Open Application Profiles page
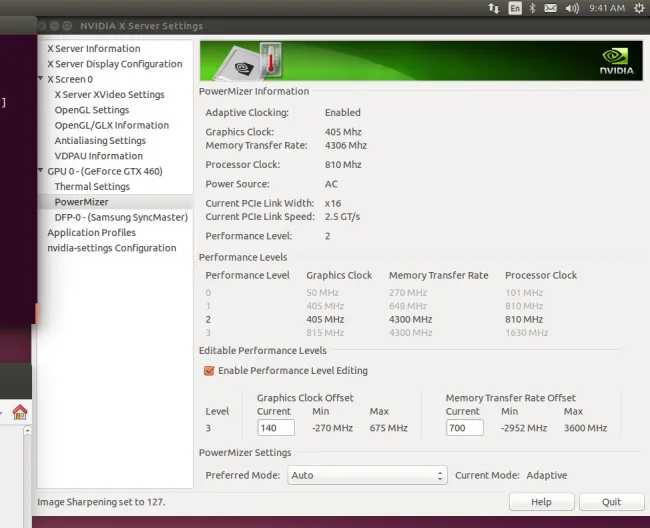This screenshot has height=528, width=650. point(91,233)
